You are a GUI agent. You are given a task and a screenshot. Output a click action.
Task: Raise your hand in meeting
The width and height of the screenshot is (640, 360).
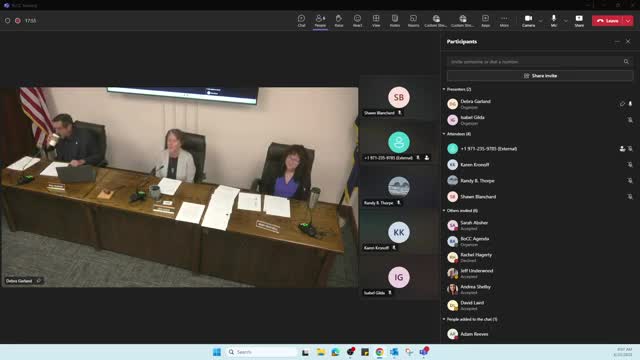[x=339, y=20]
